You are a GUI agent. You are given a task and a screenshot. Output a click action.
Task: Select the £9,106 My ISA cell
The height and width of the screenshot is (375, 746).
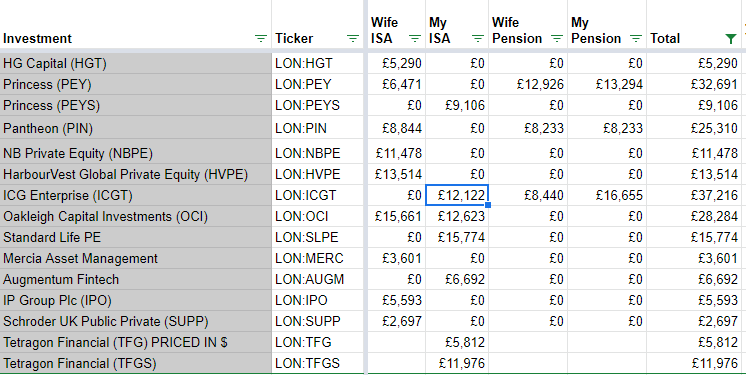click(x=457, y=105)
